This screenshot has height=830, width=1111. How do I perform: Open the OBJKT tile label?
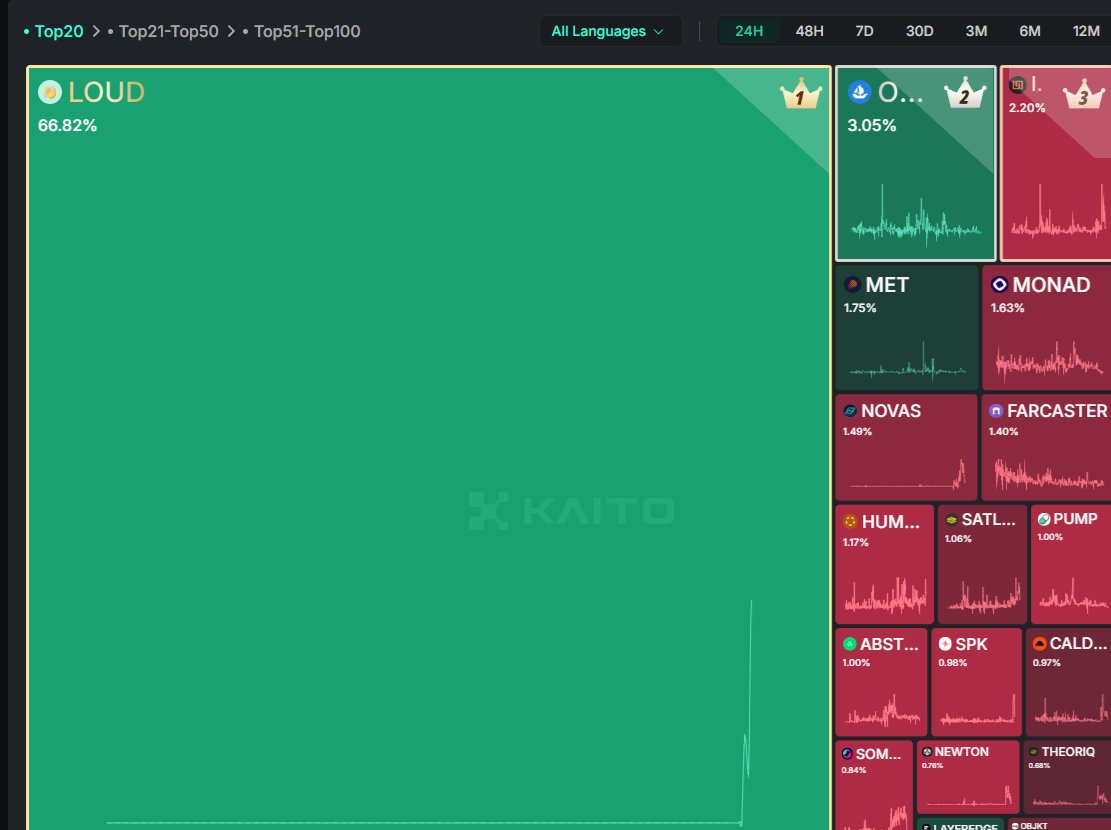(x=1034, y=826)
